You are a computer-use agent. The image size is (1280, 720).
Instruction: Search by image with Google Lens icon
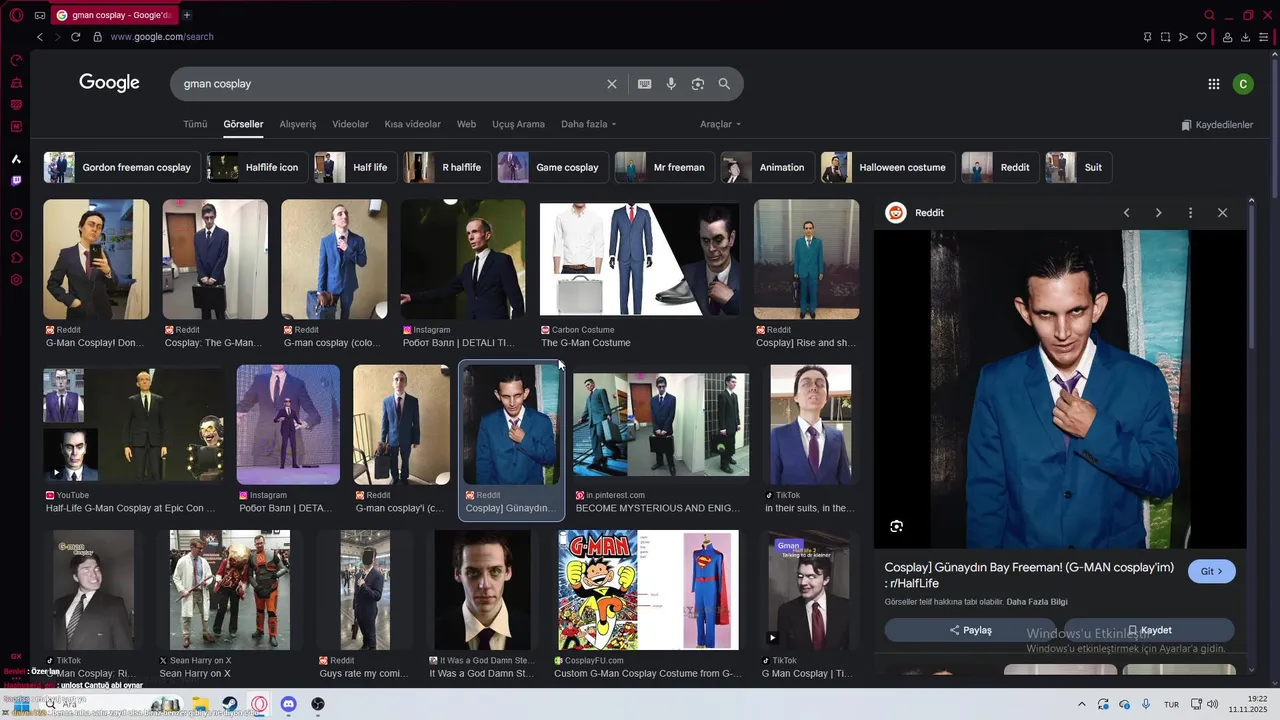698,84
